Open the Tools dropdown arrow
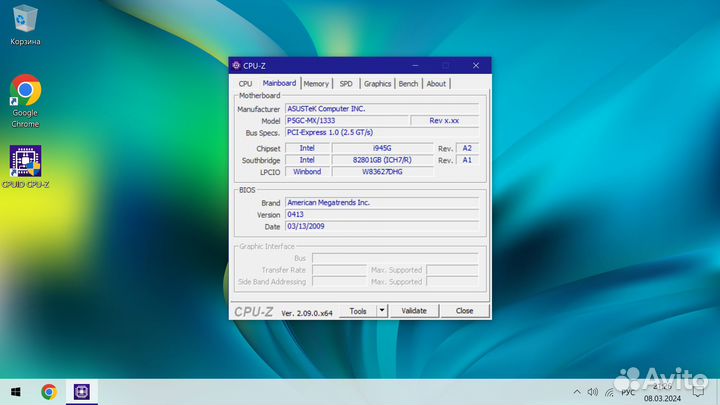Image resolution: width=720 pixels, height=405 pixels. pyautogui.click(x=382, y=311)
